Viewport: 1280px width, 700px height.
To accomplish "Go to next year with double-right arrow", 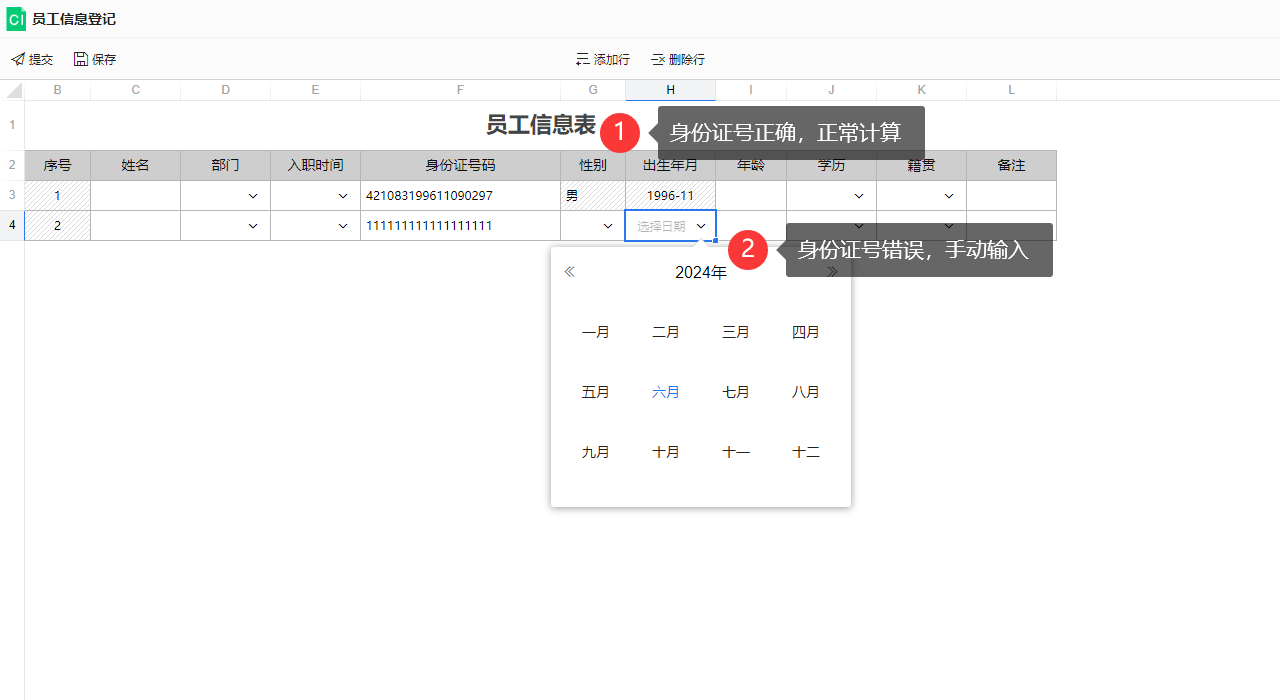I will click(832, 272).
